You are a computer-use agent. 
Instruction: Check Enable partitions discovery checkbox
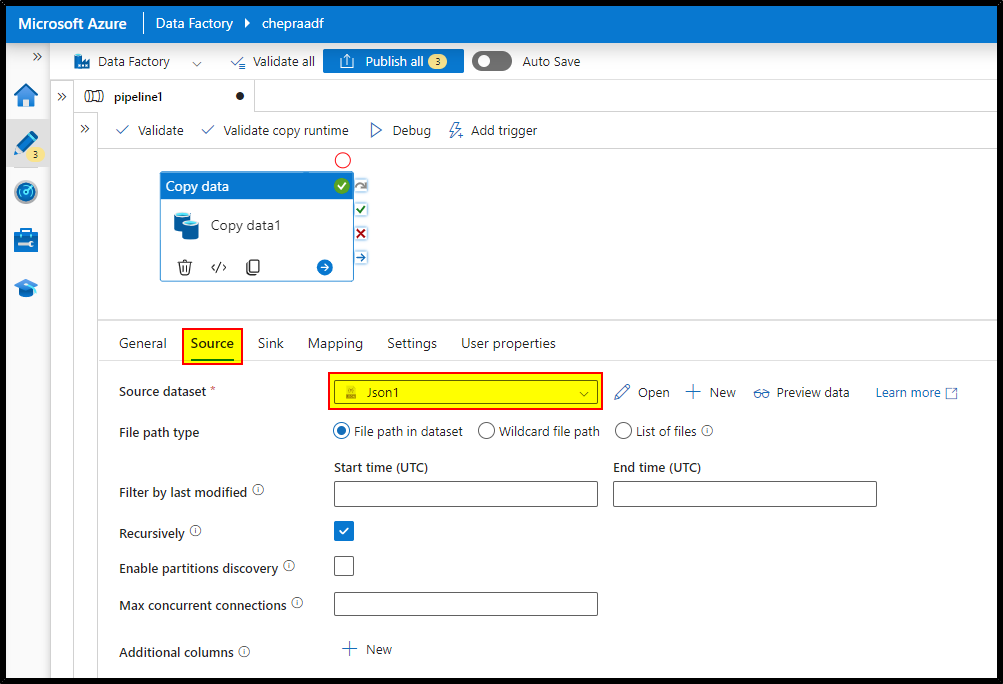pos(344,566)
